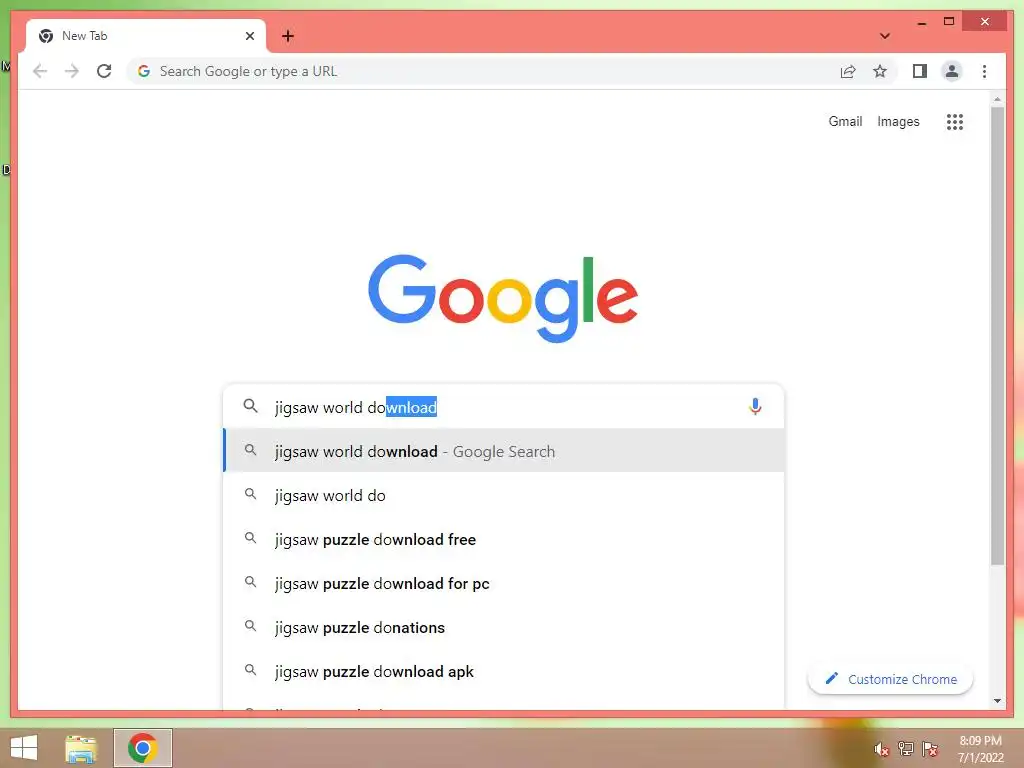Image resolution: width=1024 pixels, height=768 pixels.
Task: Open the Google apps grid
Action: (955, 121)
